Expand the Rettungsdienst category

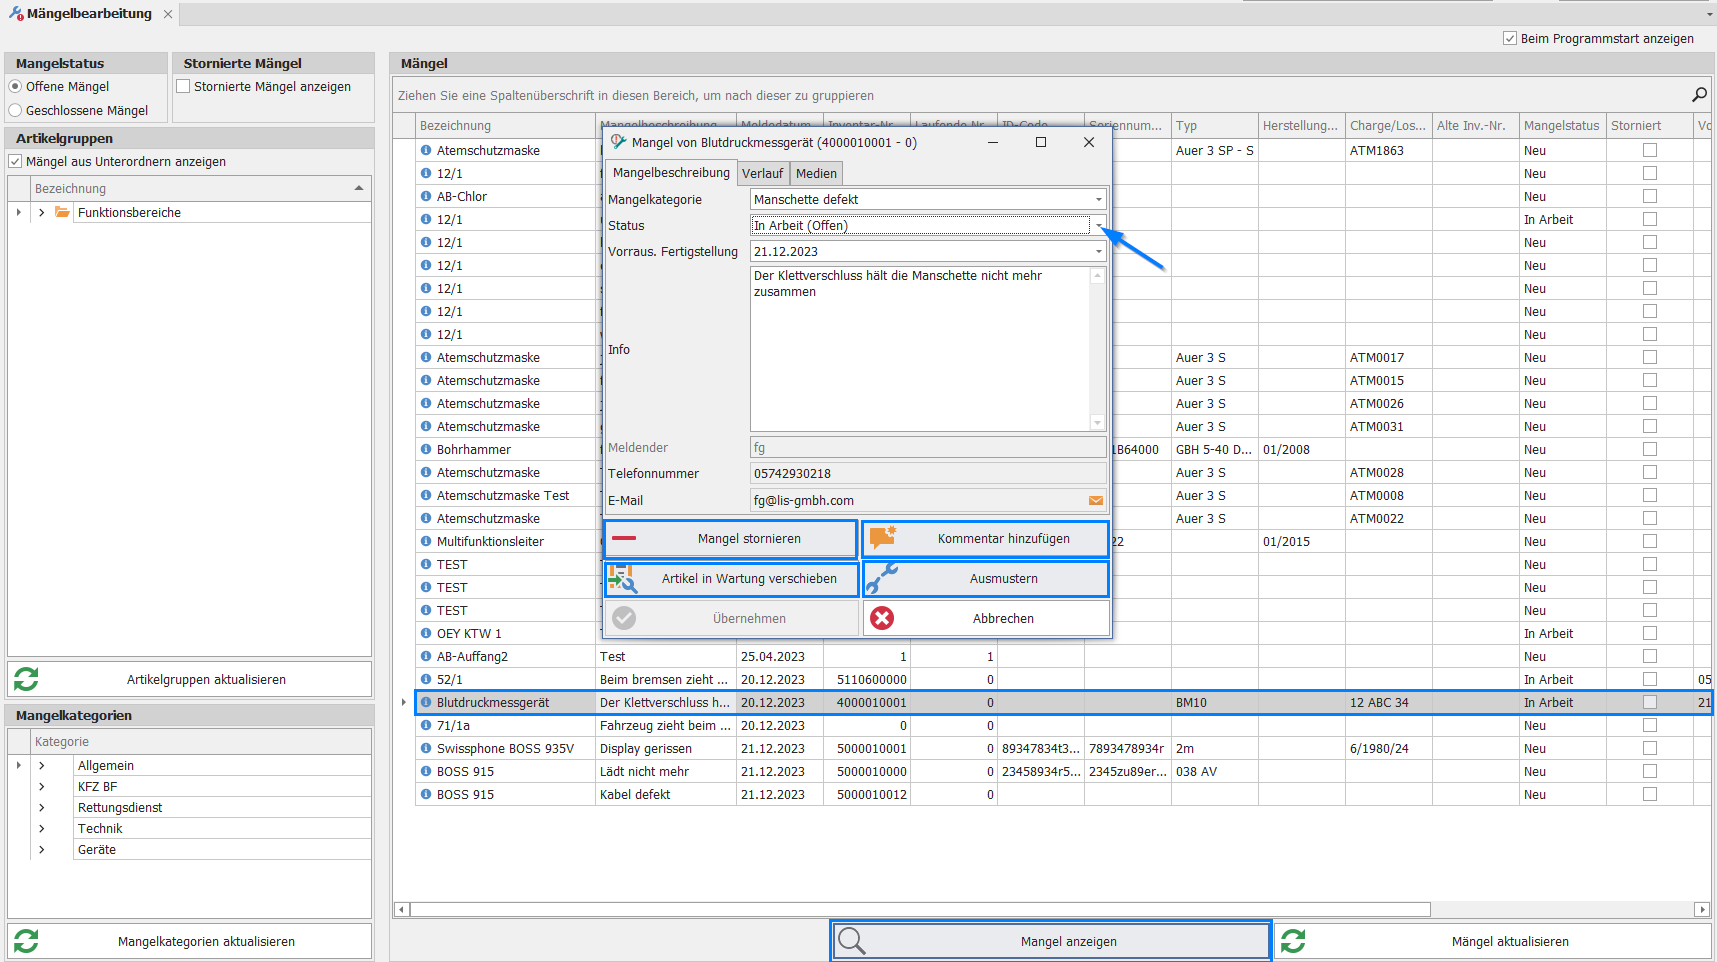42,808
